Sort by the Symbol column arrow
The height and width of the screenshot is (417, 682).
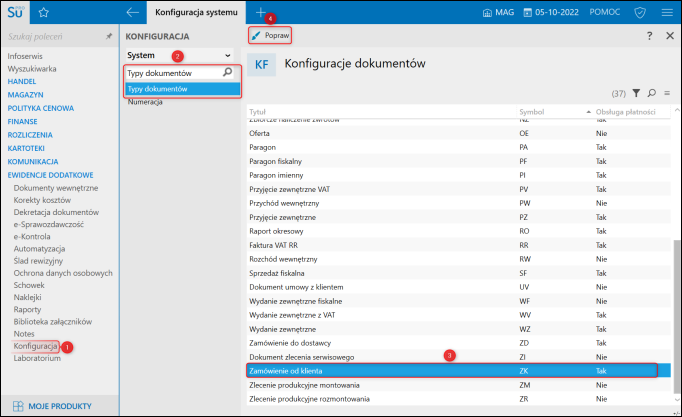click(x=588, y=112)
